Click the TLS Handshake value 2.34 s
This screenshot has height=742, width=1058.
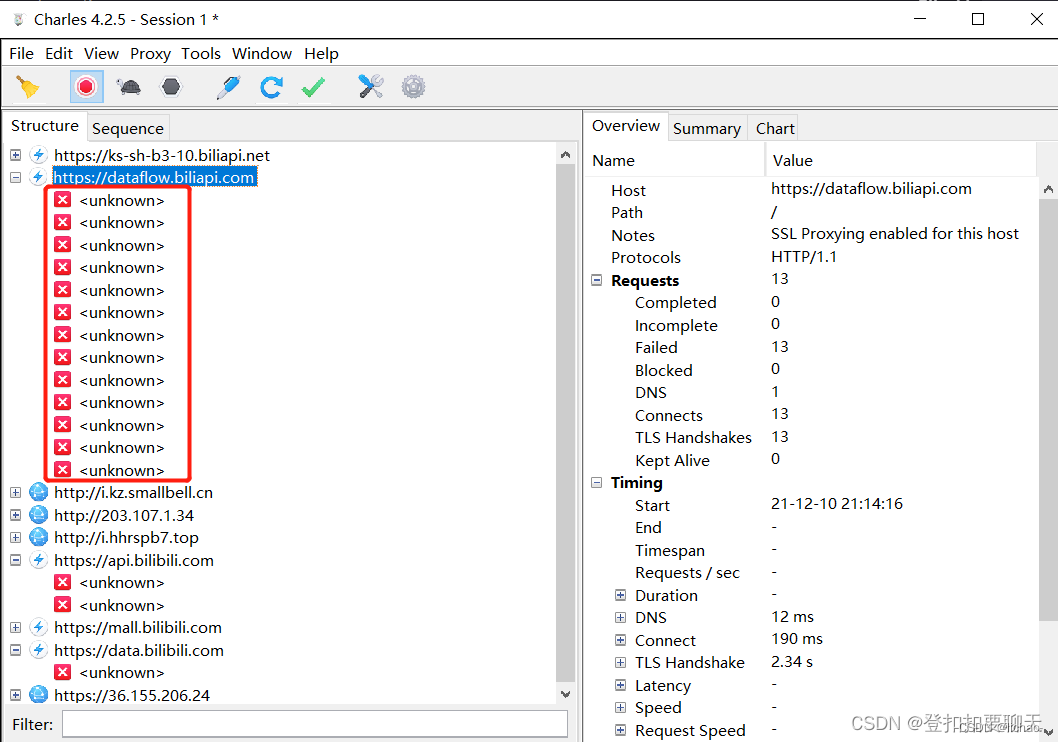tap(791, 662)
